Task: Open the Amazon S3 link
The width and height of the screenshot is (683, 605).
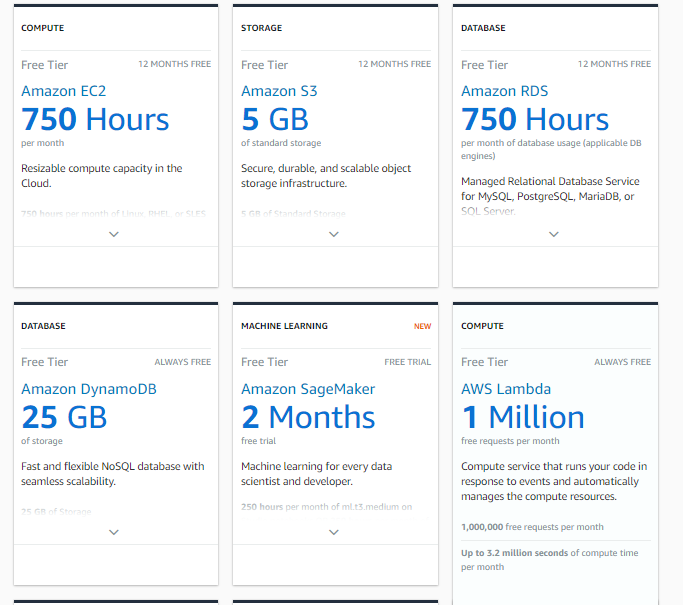Action: (x=279, y=91)
